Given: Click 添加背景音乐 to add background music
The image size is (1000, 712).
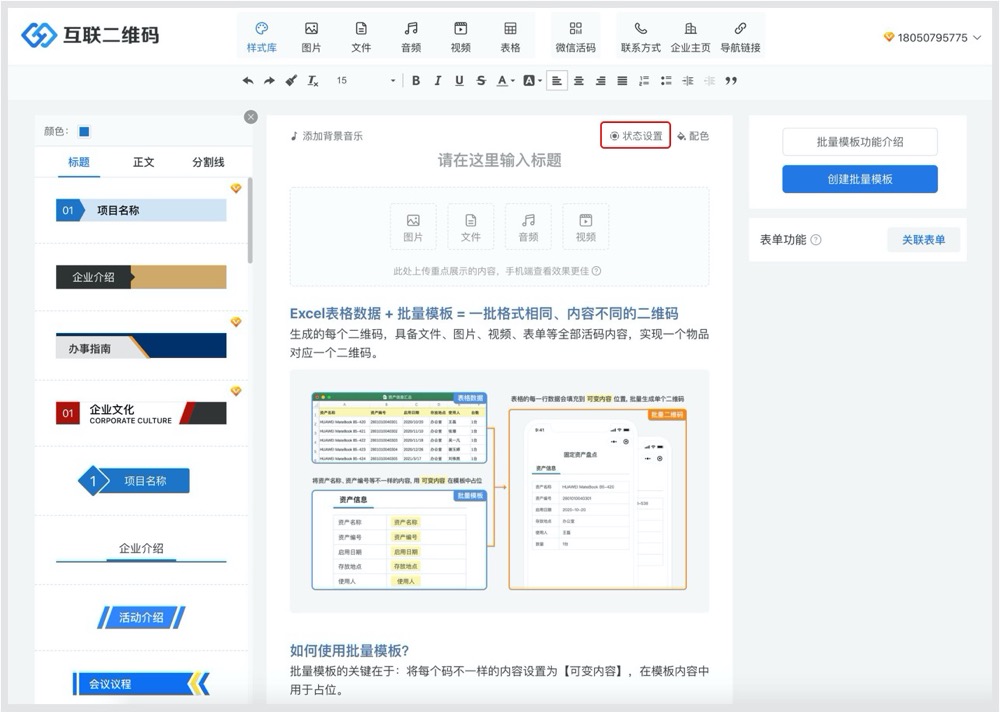Looking at the screenshot, I should [327, 136].
